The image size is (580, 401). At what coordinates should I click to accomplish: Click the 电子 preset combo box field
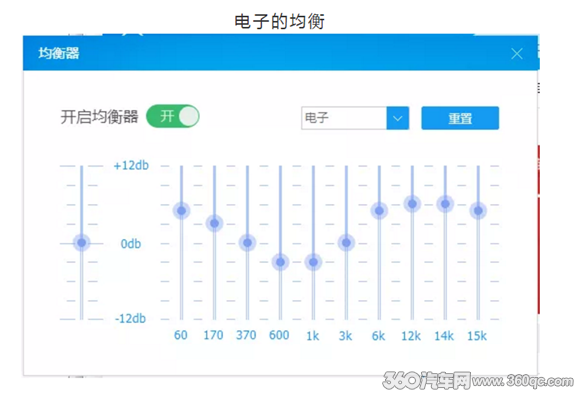(x=355, y=118)
